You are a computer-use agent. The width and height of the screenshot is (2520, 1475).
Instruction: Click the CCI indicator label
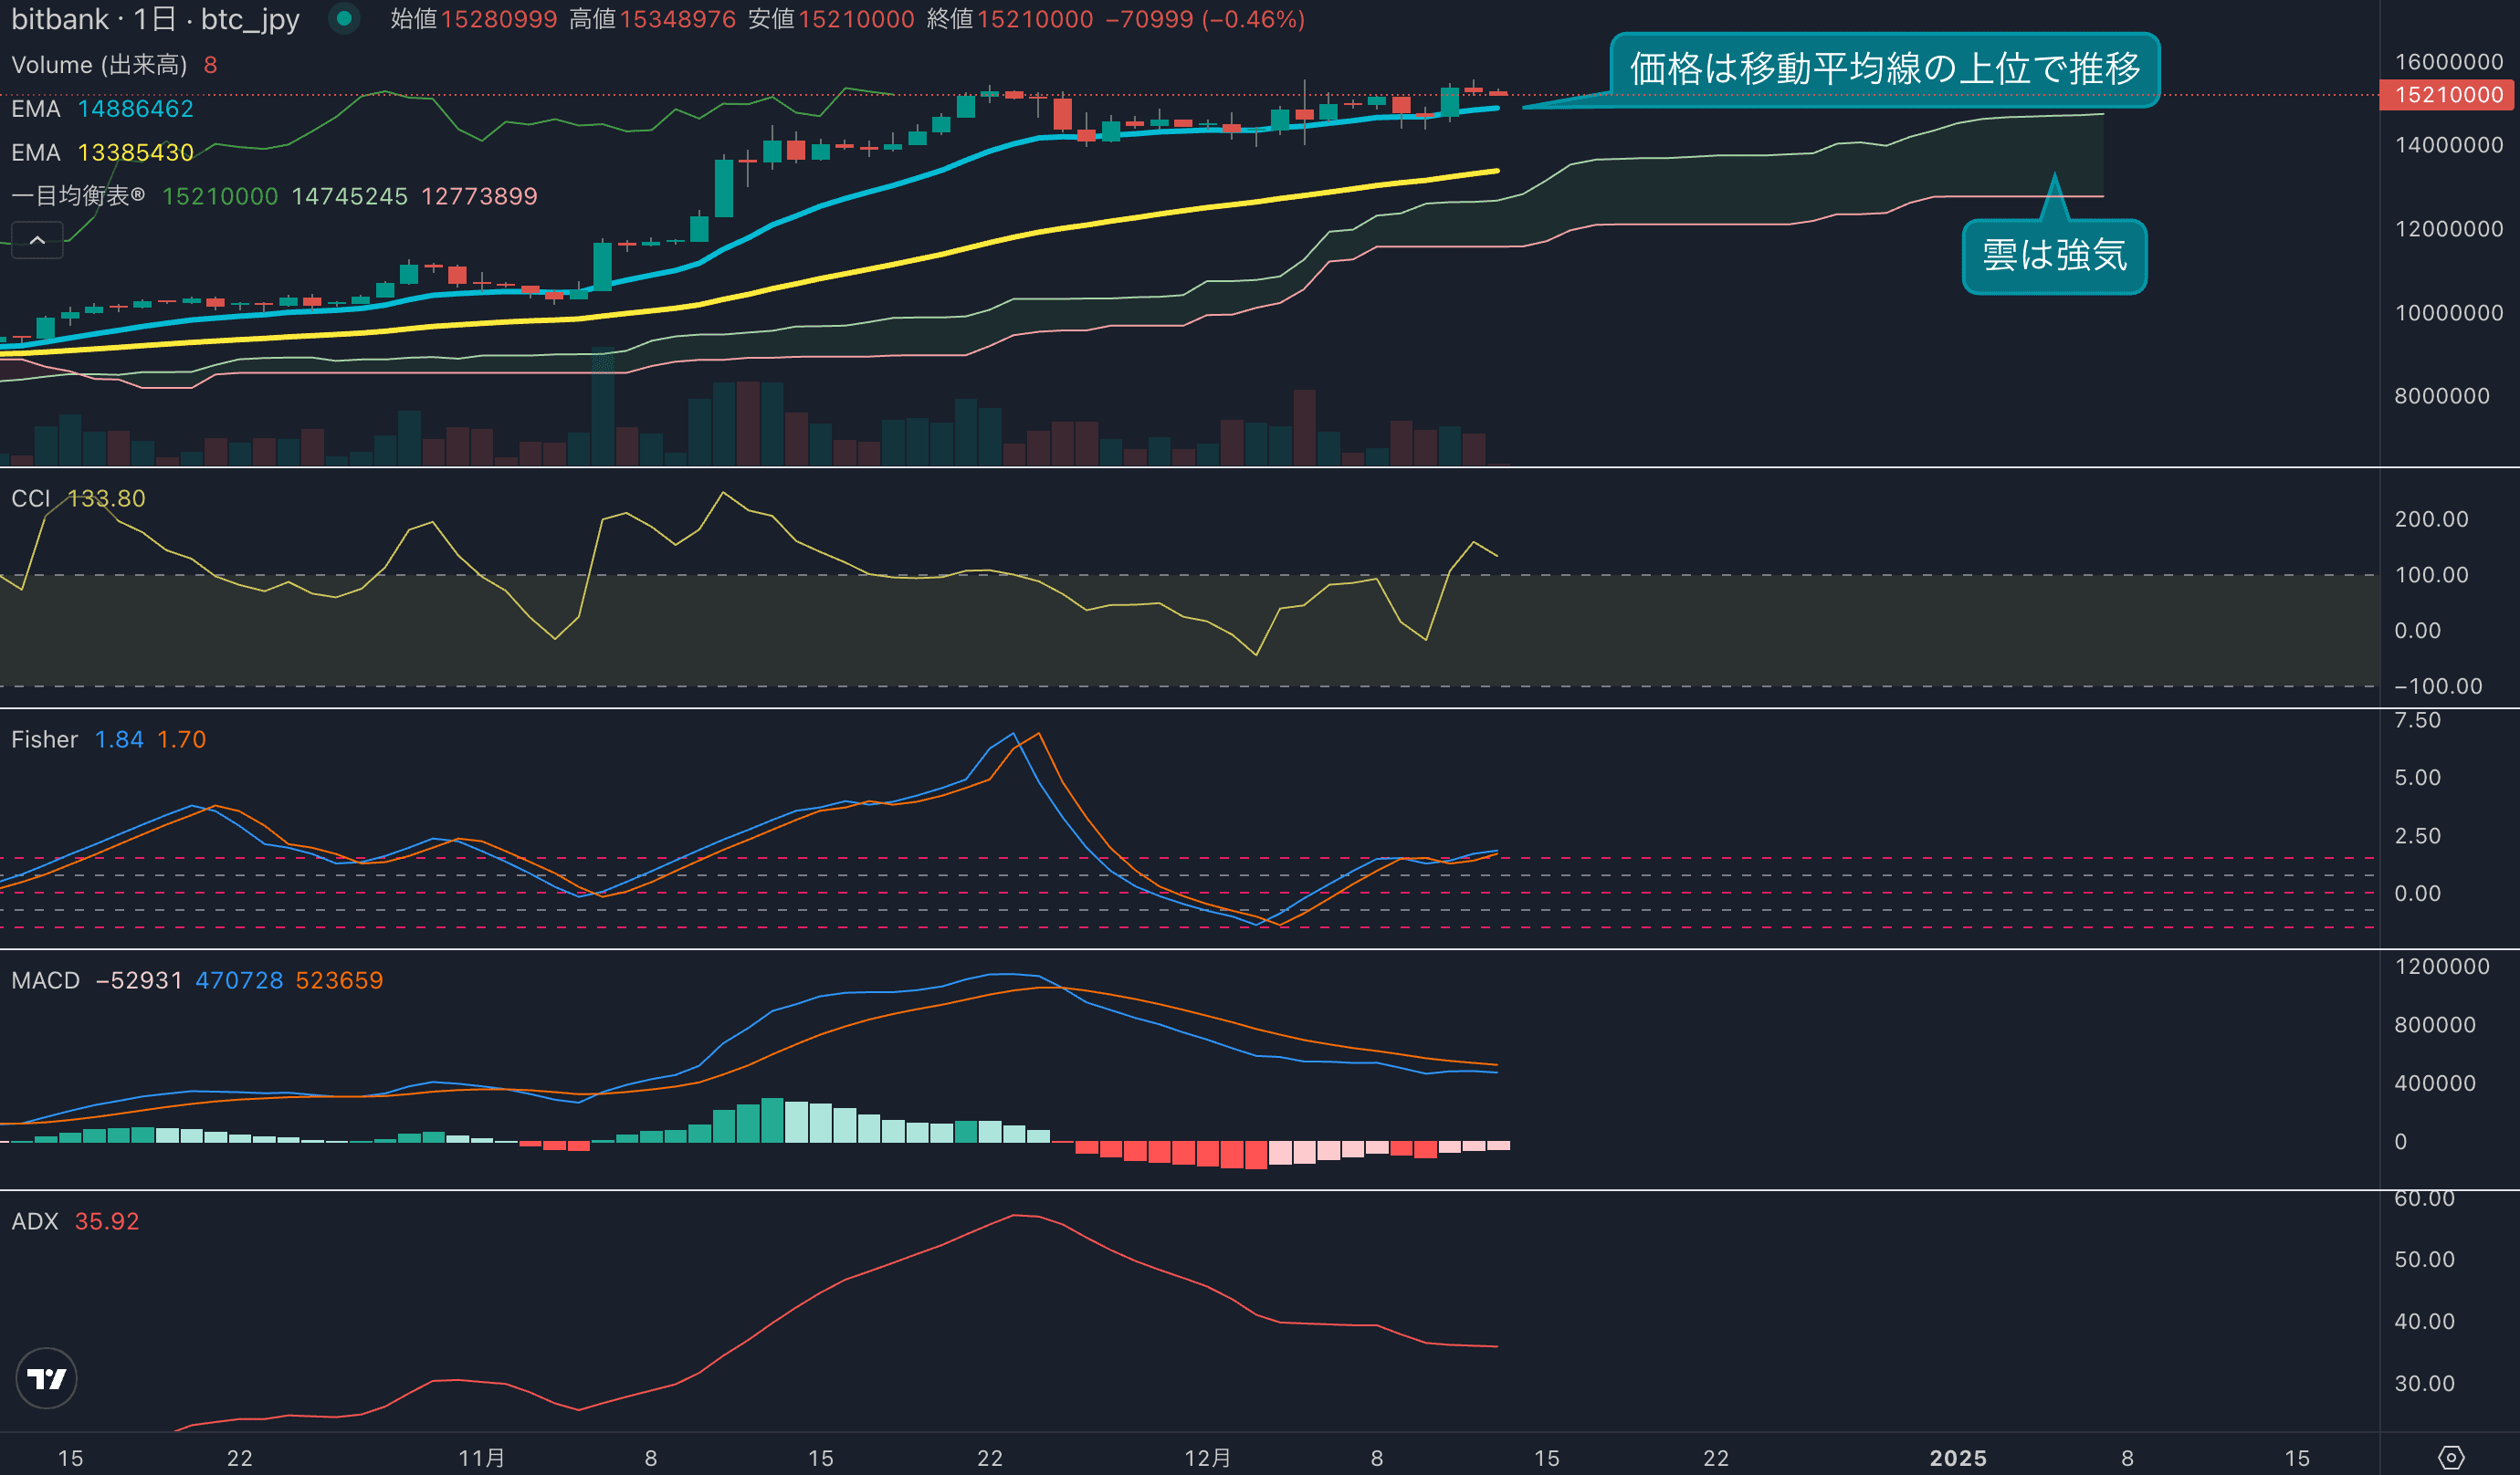(x=30, y=498)
